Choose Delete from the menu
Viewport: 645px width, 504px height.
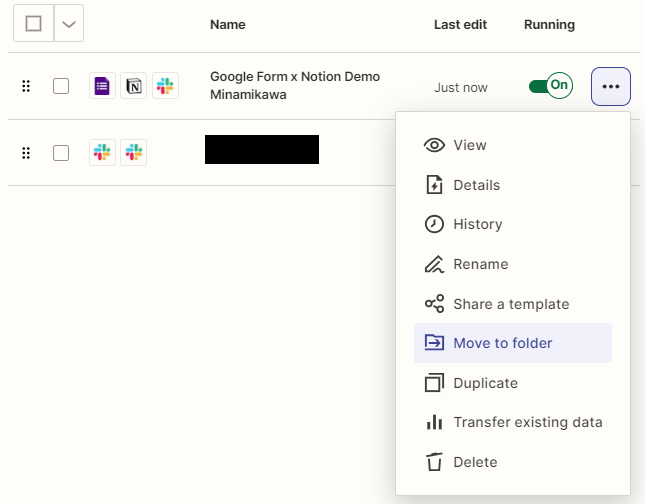coord(513,462)
